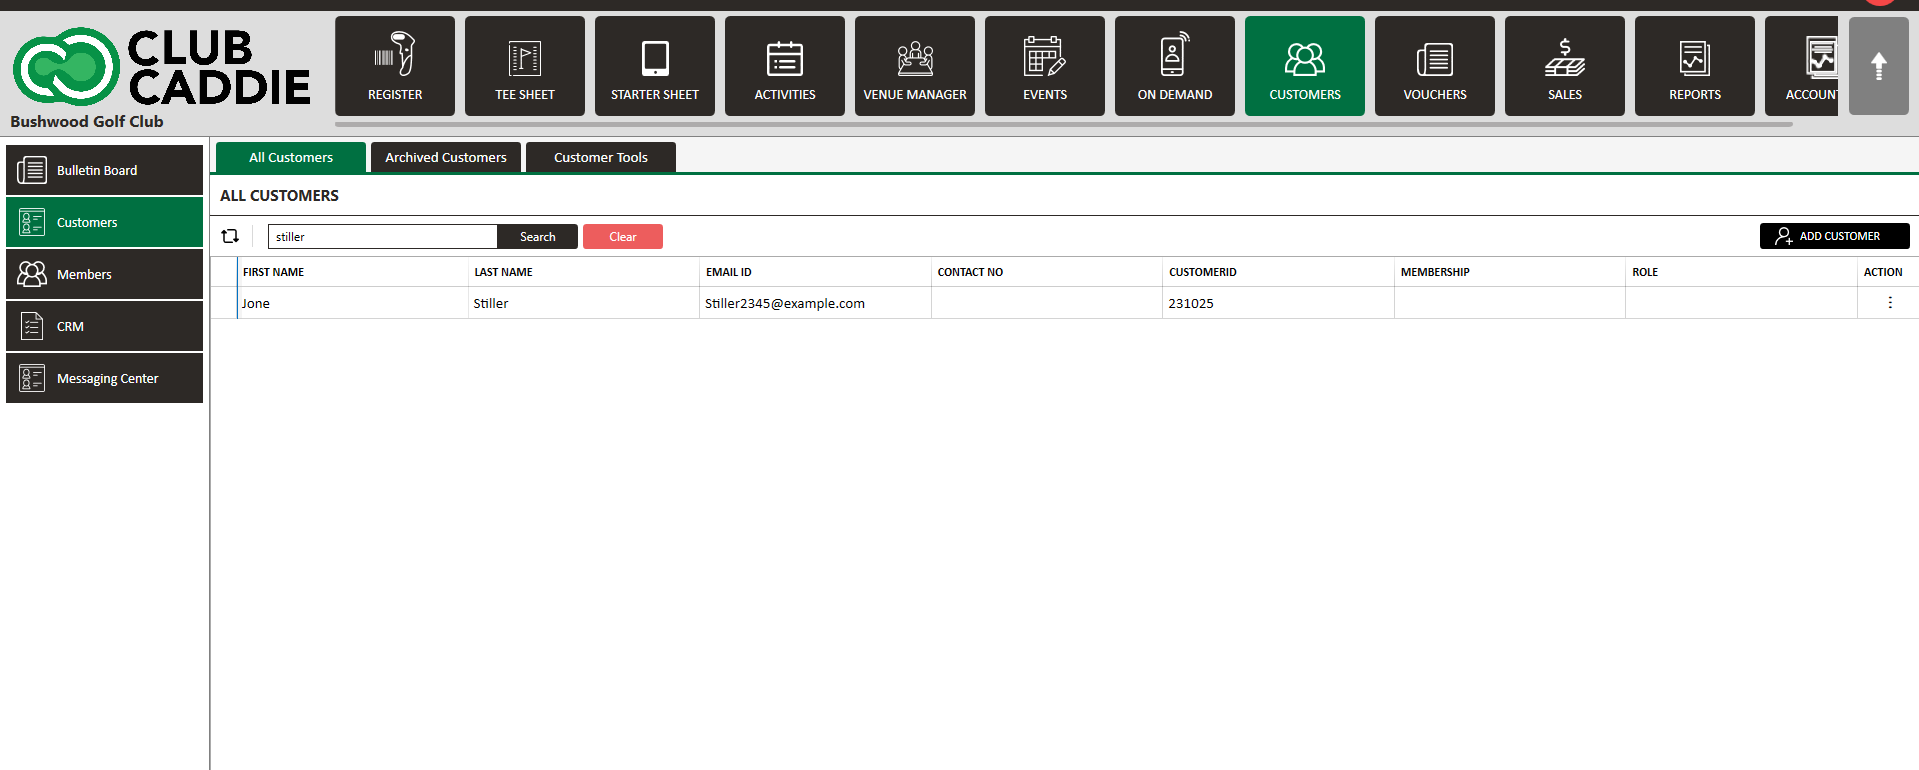
Task: Open Venue Manager module
Action: (914, 66)
